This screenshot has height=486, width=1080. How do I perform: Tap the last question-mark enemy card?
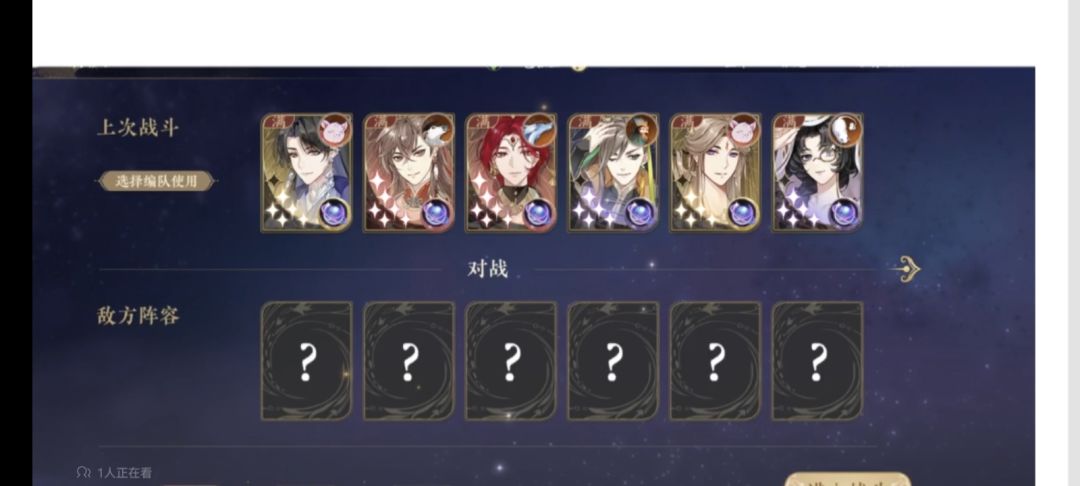(x=818, y=361)
